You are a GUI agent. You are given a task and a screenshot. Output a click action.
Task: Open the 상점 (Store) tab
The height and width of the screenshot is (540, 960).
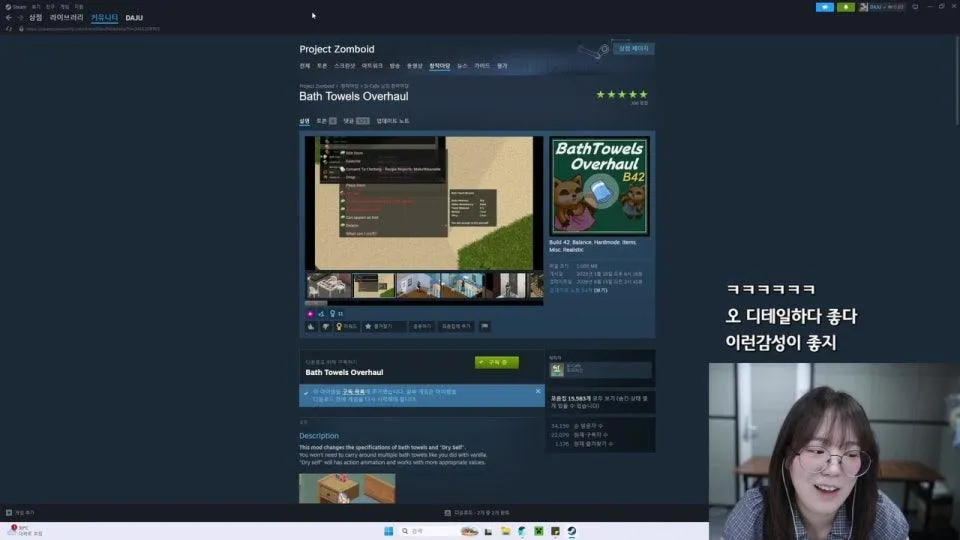click(x=36, y=18)
